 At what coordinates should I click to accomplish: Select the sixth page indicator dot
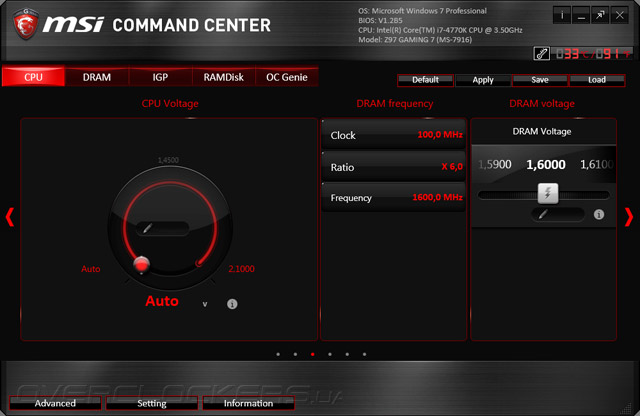coord(364,354)
